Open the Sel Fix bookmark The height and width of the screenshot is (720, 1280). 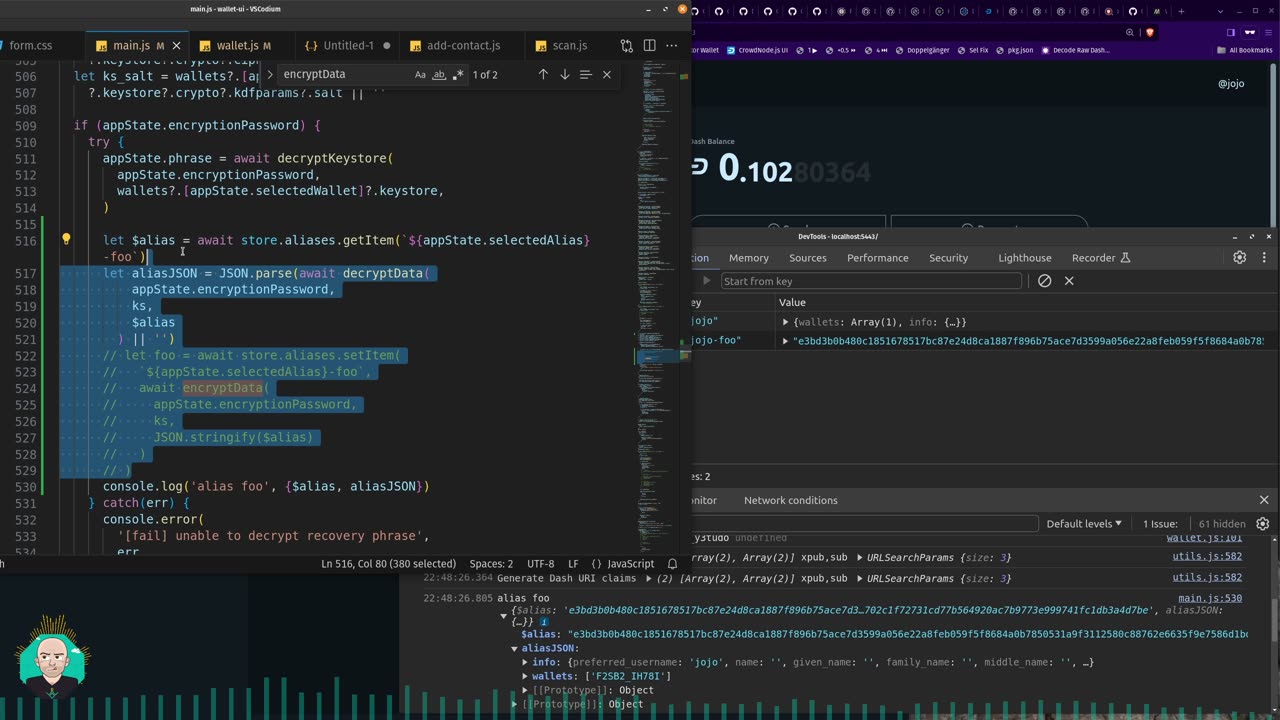[x=972, y=50]
